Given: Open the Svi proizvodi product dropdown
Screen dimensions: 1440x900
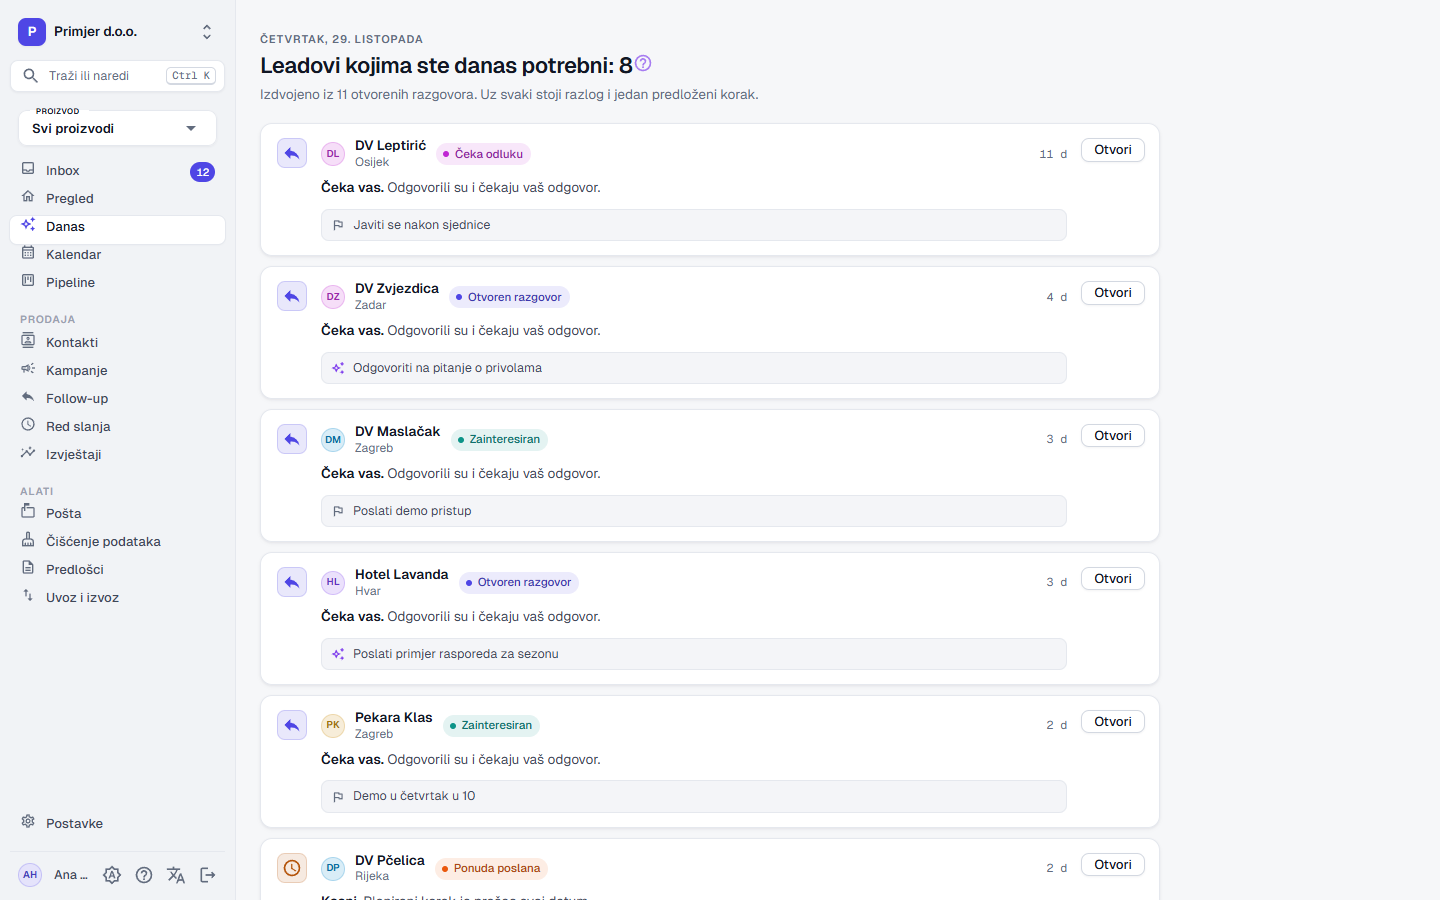Looking at the screenshot, I should [118, 128].
